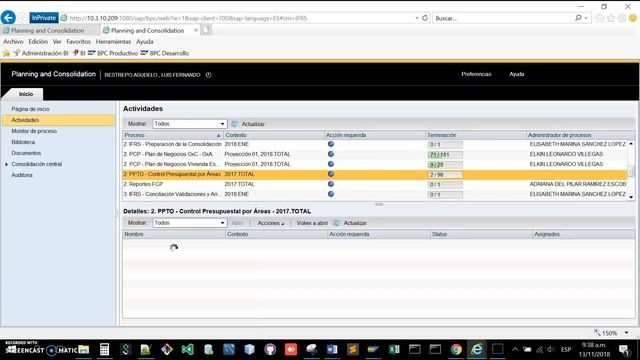Image resolution: width=640 pixels, height=360 pixels.
Task: Open browser settings gear icon
Action: click(622, 18)
